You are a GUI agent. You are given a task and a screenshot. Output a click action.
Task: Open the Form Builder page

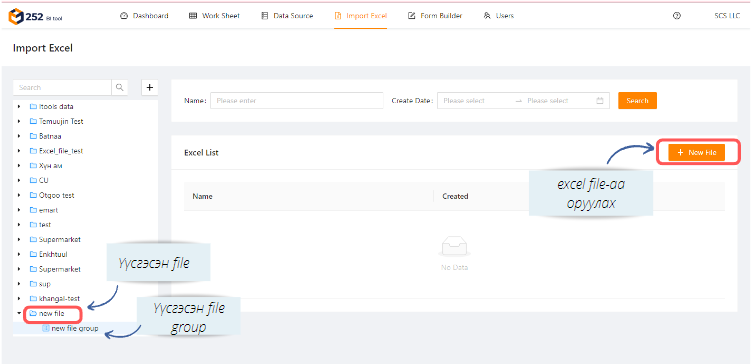pos(435,16)
